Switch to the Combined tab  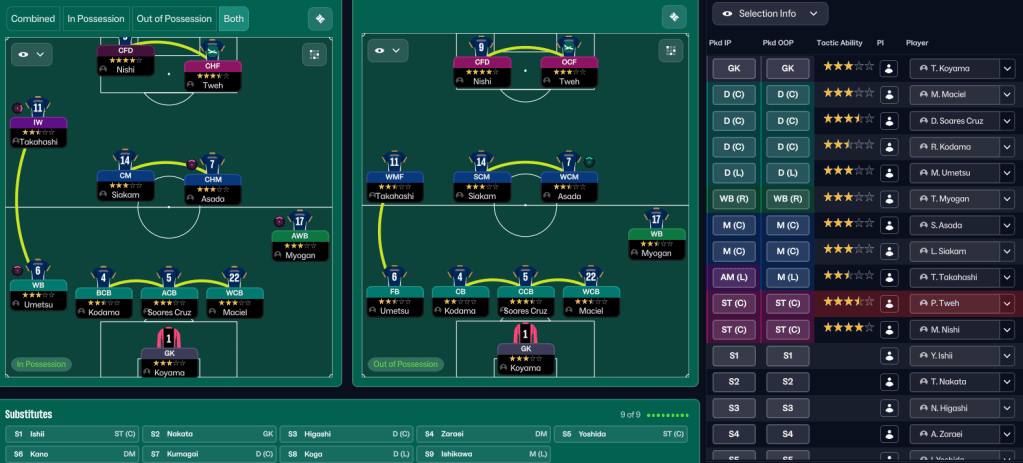(33, 18)
